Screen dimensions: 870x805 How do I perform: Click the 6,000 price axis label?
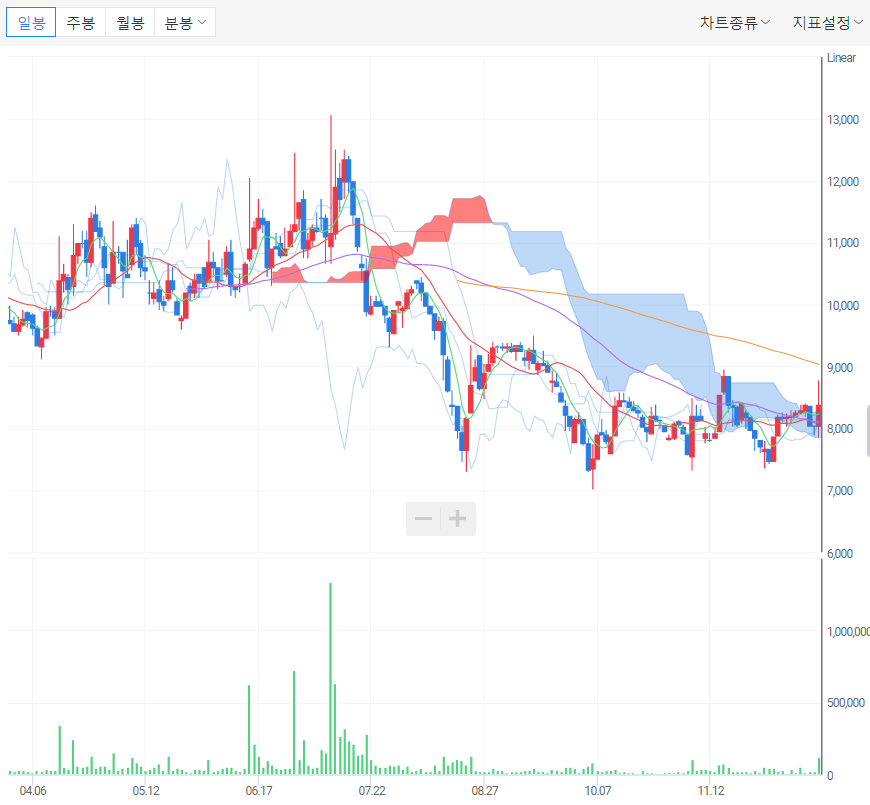click(x=840, y=554)
